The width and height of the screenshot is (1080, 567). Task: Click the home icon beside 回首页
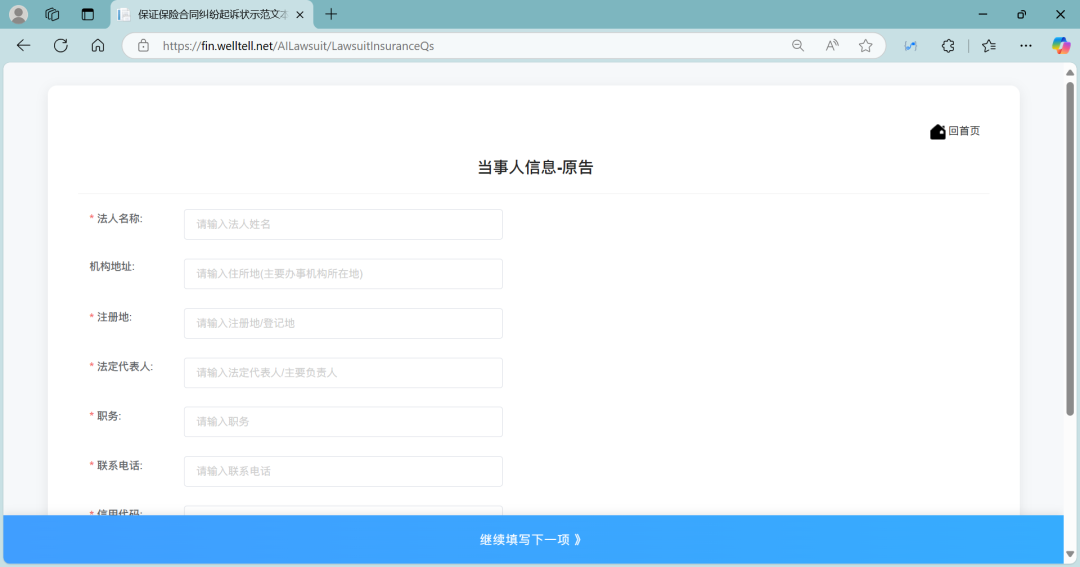[937, 132]
